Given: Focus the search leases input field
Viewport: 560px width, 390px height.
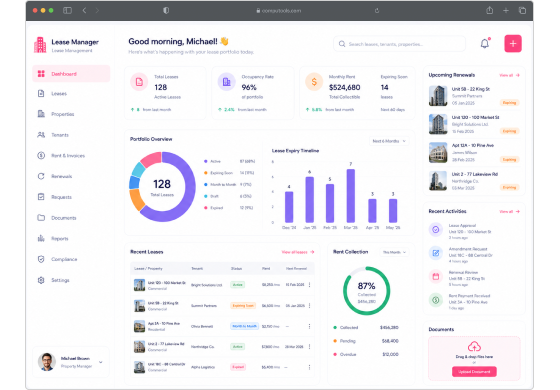Looking at the screenshot, I should click(x=399, y=44).
